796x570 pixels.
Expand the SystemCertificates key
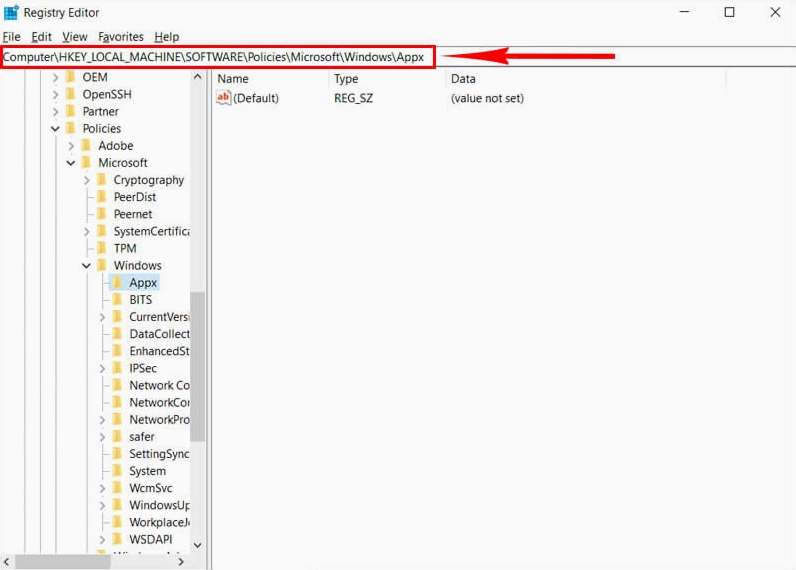coord(86,231)
